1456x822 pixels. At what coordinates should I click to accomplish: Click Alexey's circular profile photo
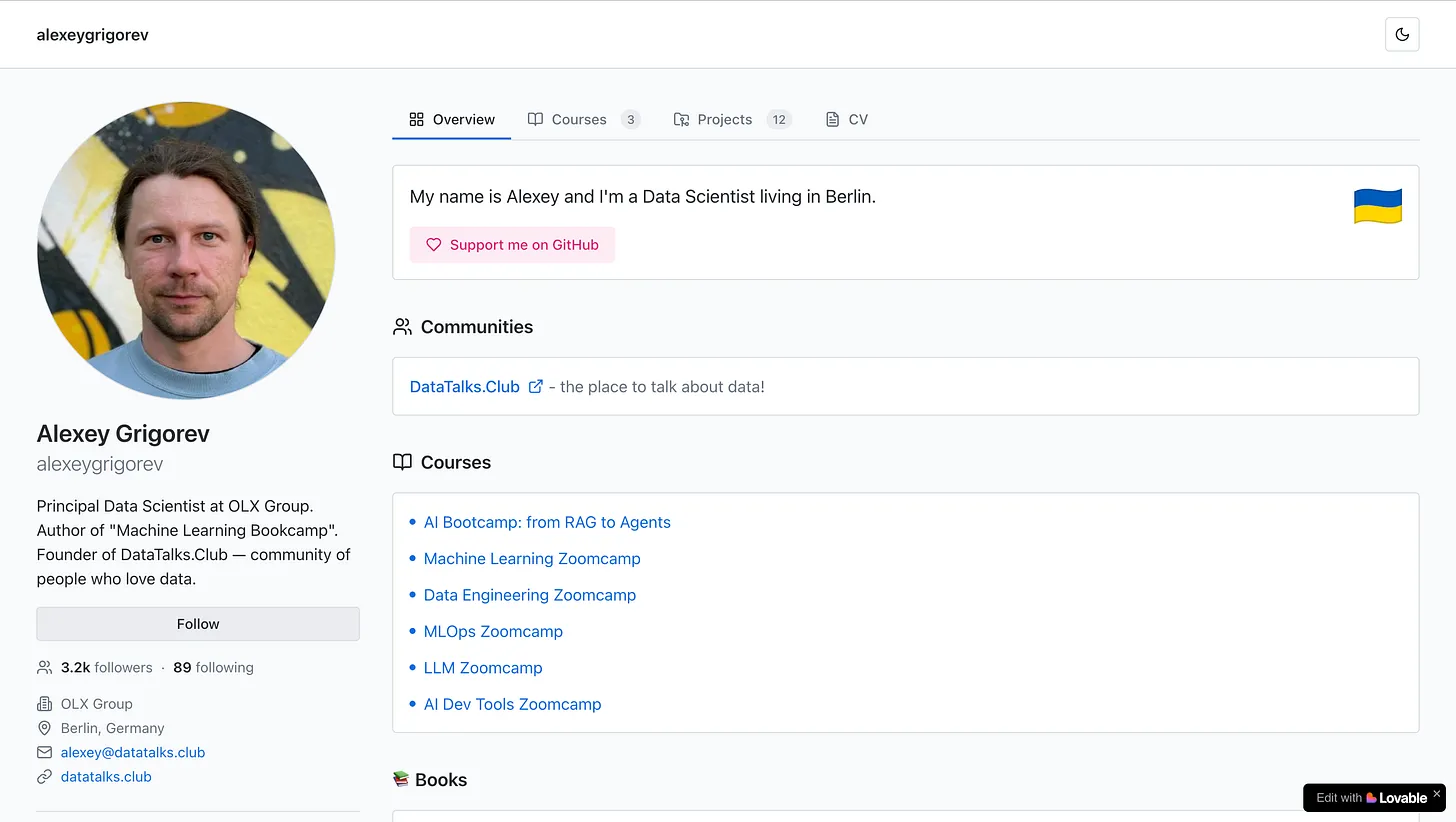click(186, 251)
